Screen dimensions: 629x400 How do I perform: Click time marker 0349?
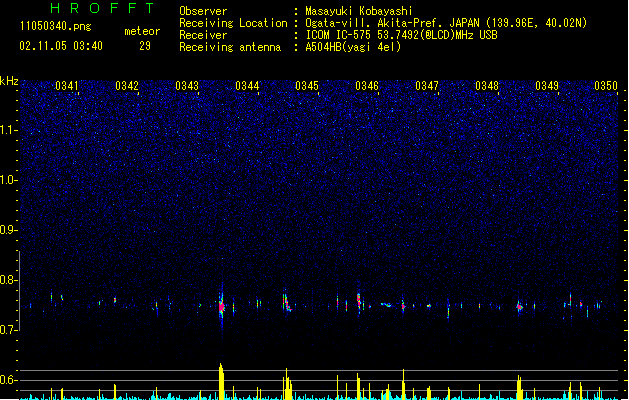tap(547, 86)
